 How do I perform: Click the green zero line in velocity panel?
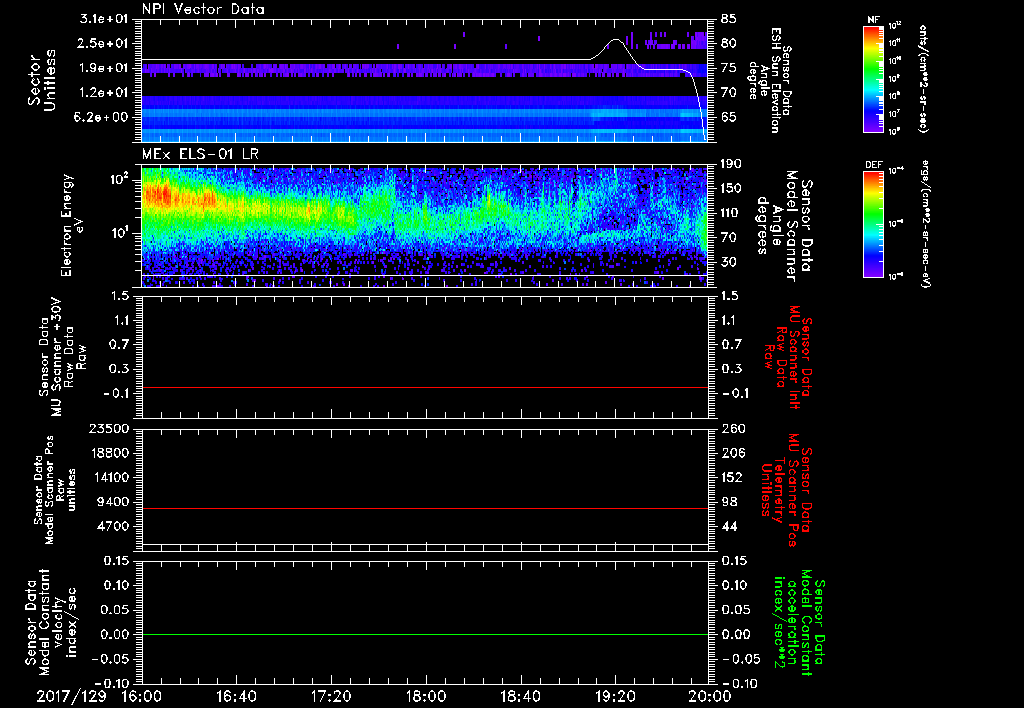point(424,634)
